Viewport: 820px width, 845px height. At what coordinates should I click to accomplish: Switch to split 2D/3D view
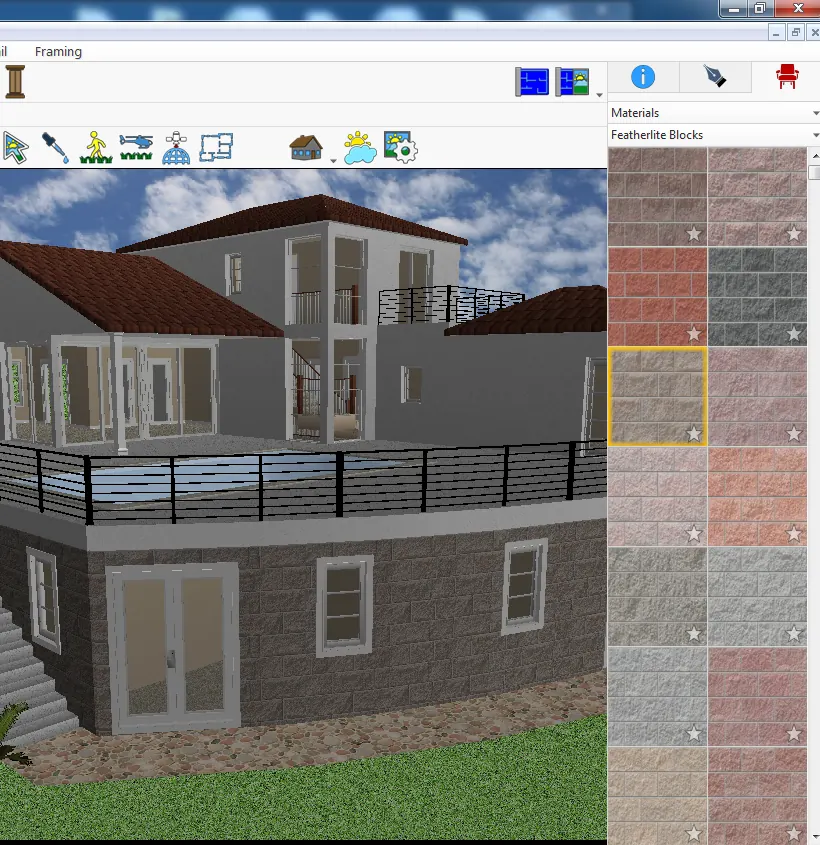pos(572,82)
